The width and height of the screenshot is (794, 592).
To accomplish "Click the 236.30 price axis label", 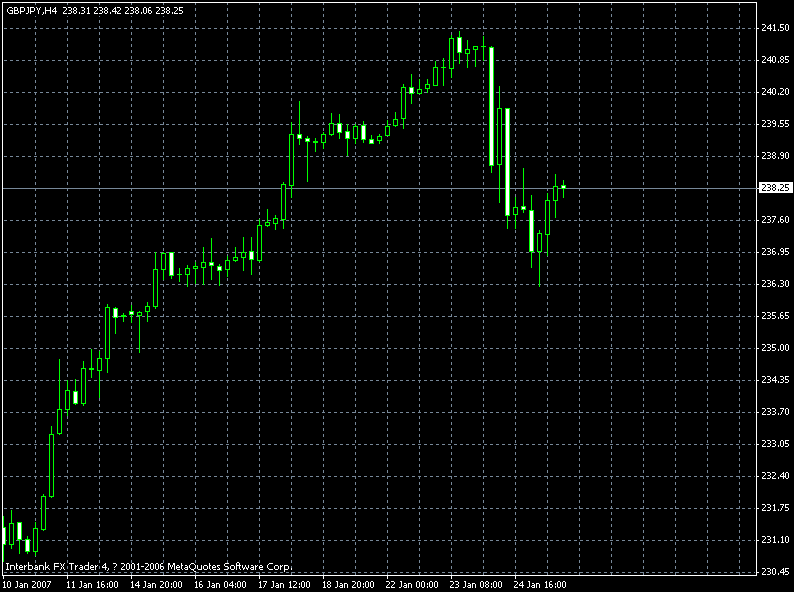I will tap(775, 284).
